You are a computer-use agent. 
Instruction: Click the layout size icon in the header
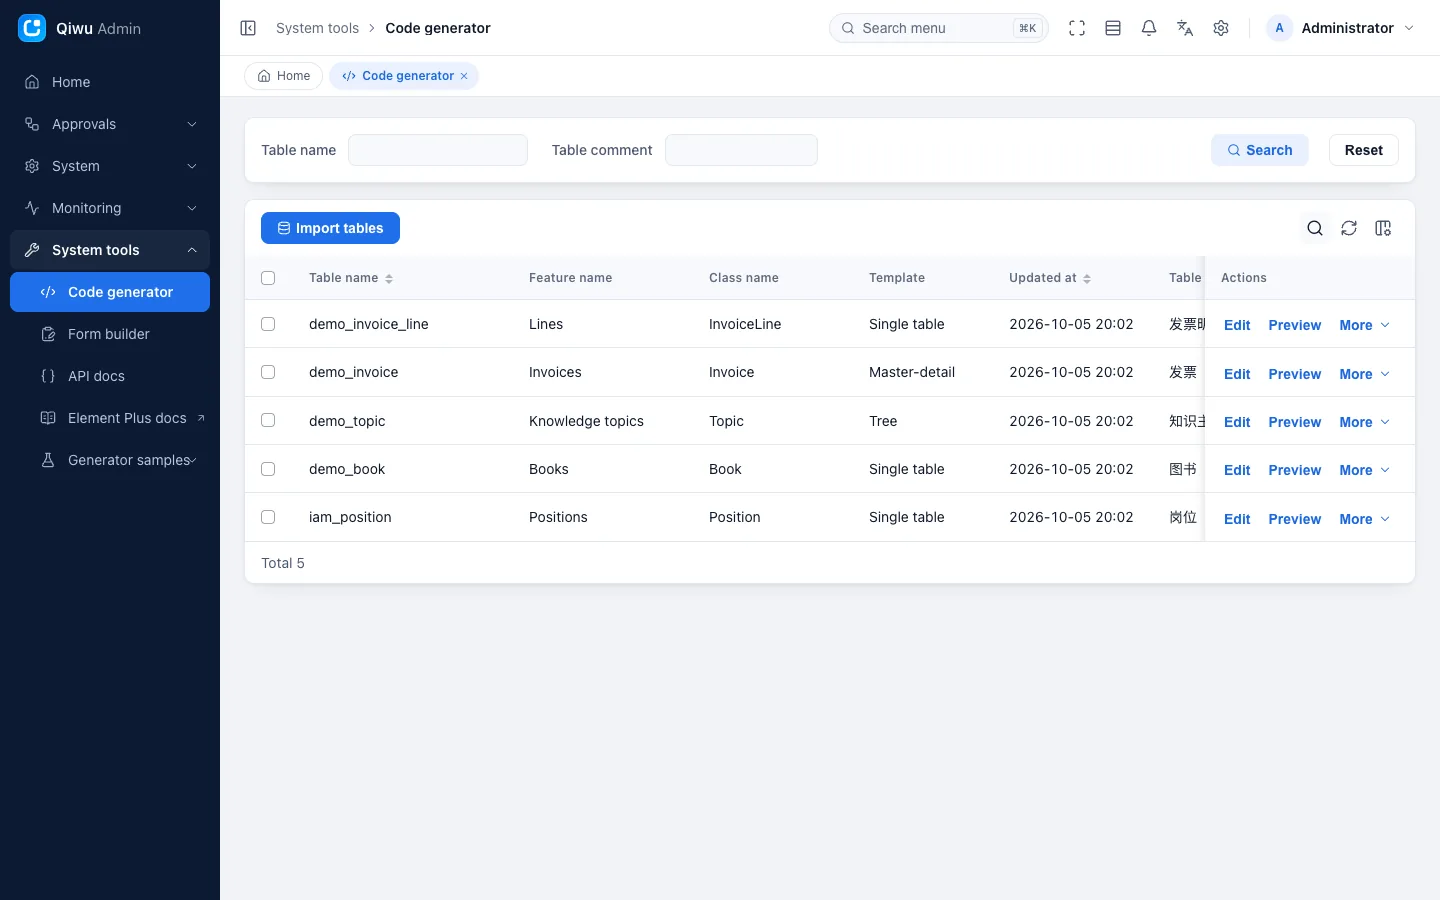pyautogui.click(x=1113, y=28)
